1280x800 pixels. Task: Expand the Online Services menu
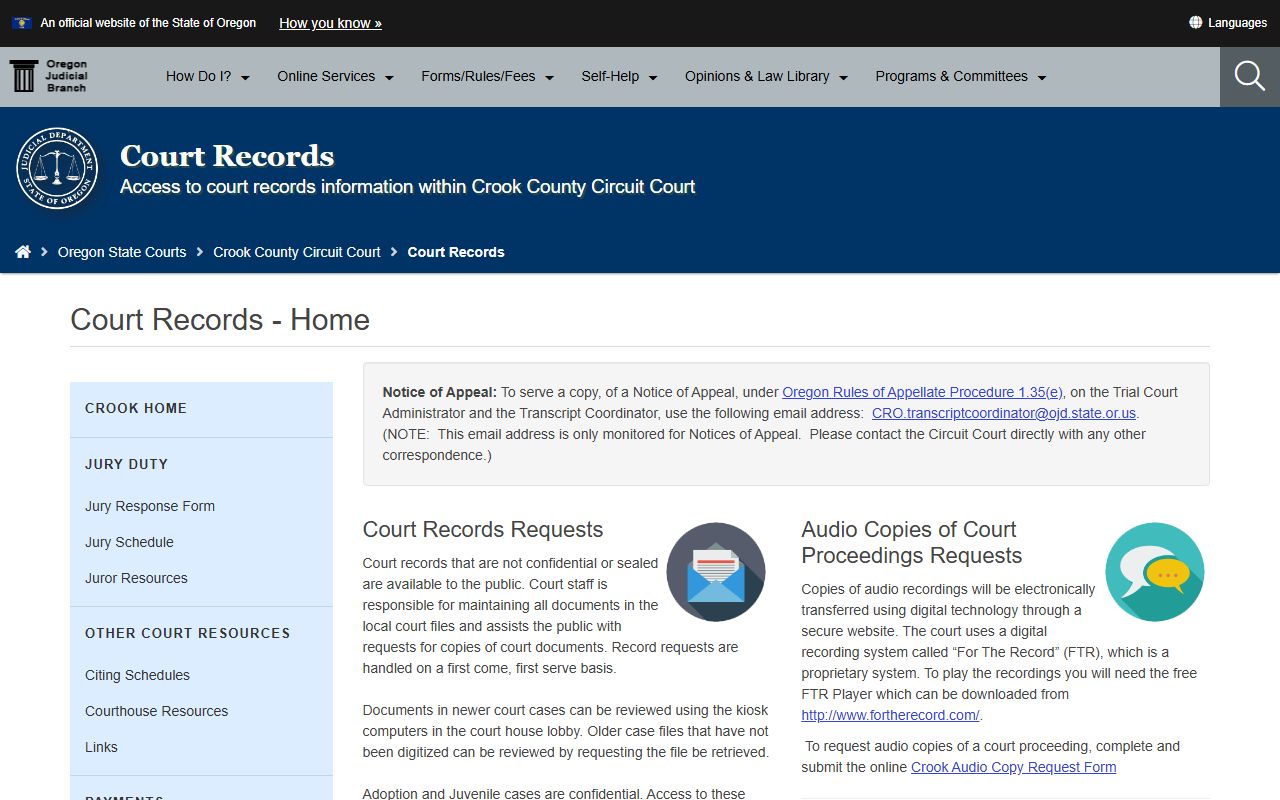coord(336,76)
